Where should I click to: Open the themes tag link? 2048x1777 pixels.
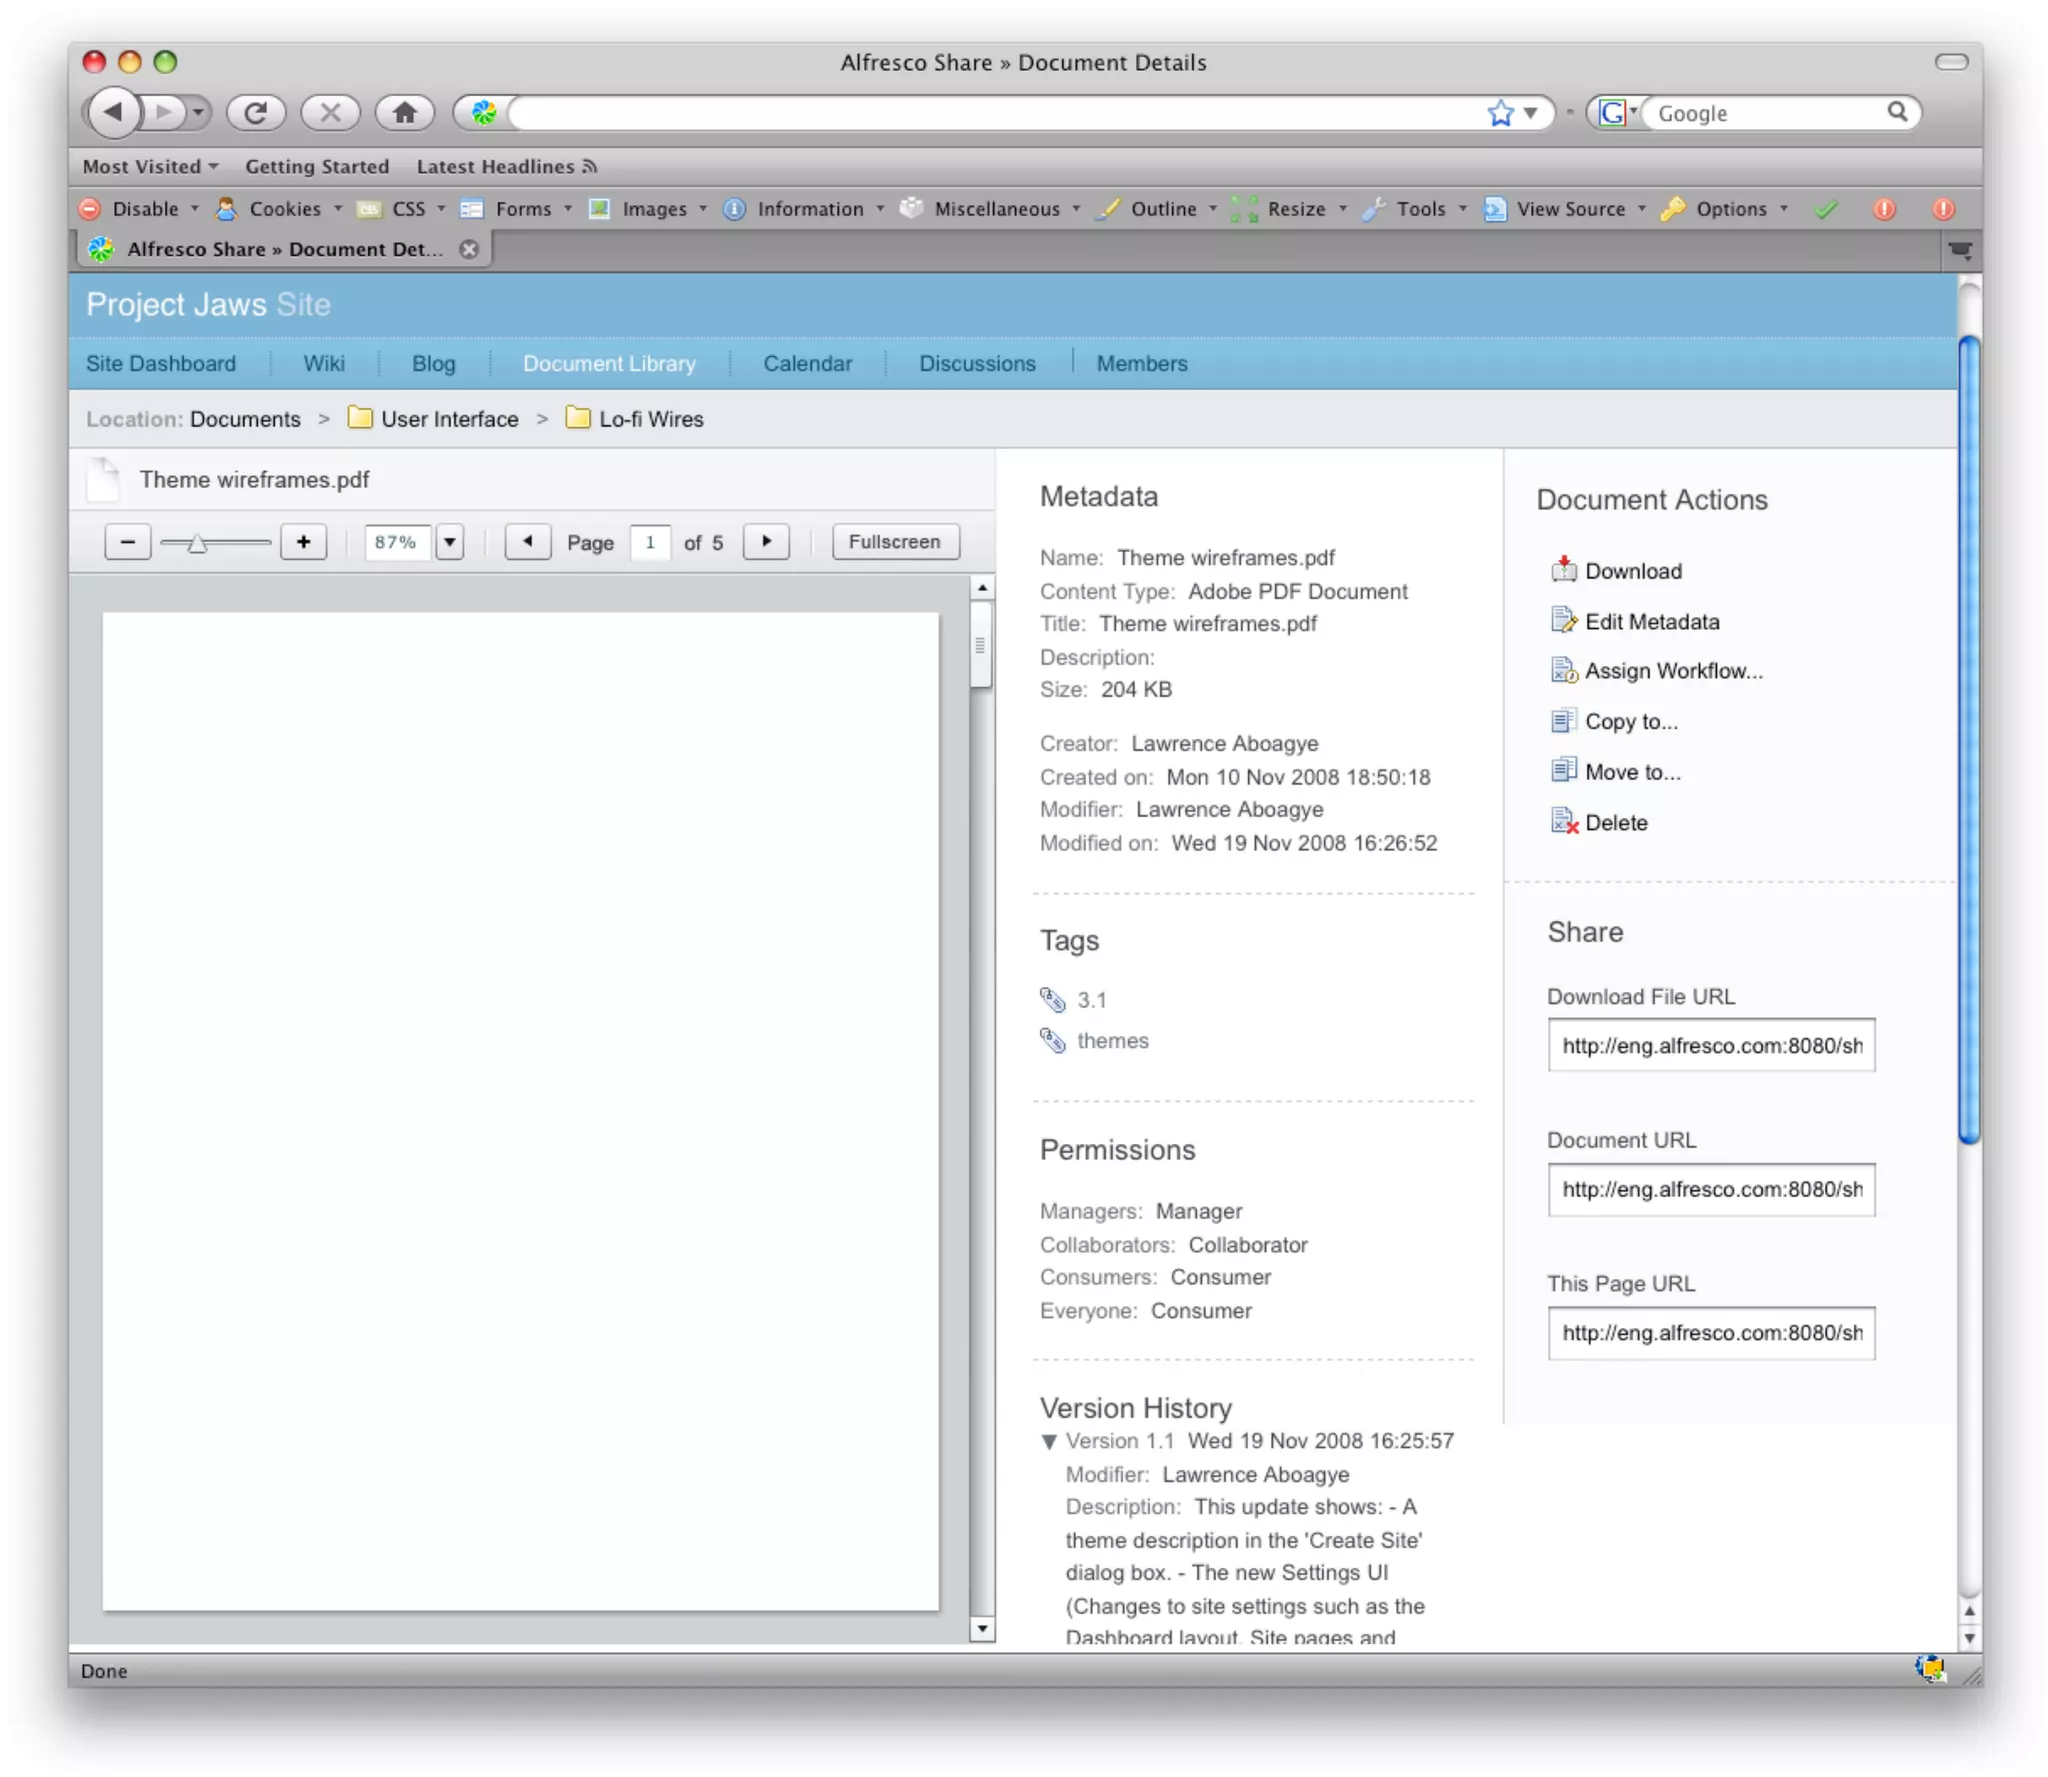(x=1112, y=1040)
